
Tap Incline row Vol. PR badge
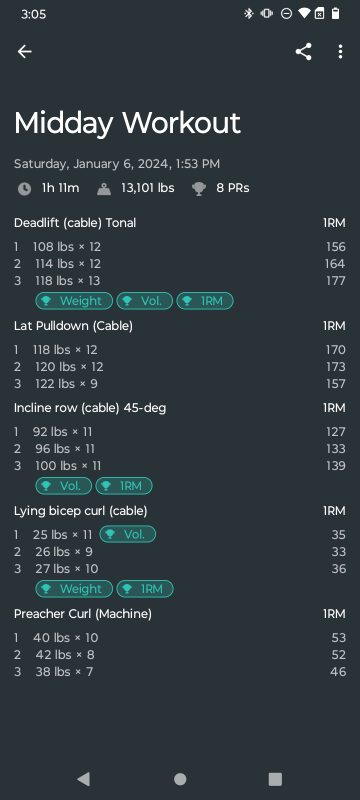64,486
